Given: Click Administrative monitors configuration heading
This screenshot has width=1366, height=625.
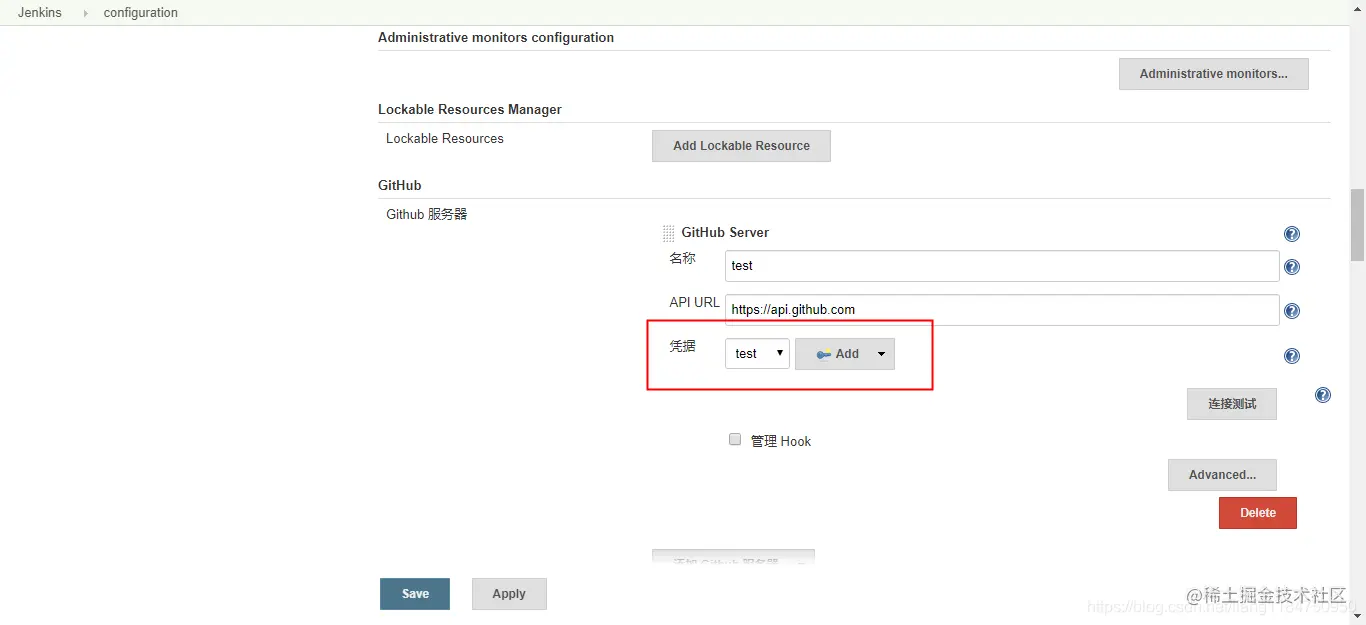Looking at the screenshot, I should click(x=496, y=37).
